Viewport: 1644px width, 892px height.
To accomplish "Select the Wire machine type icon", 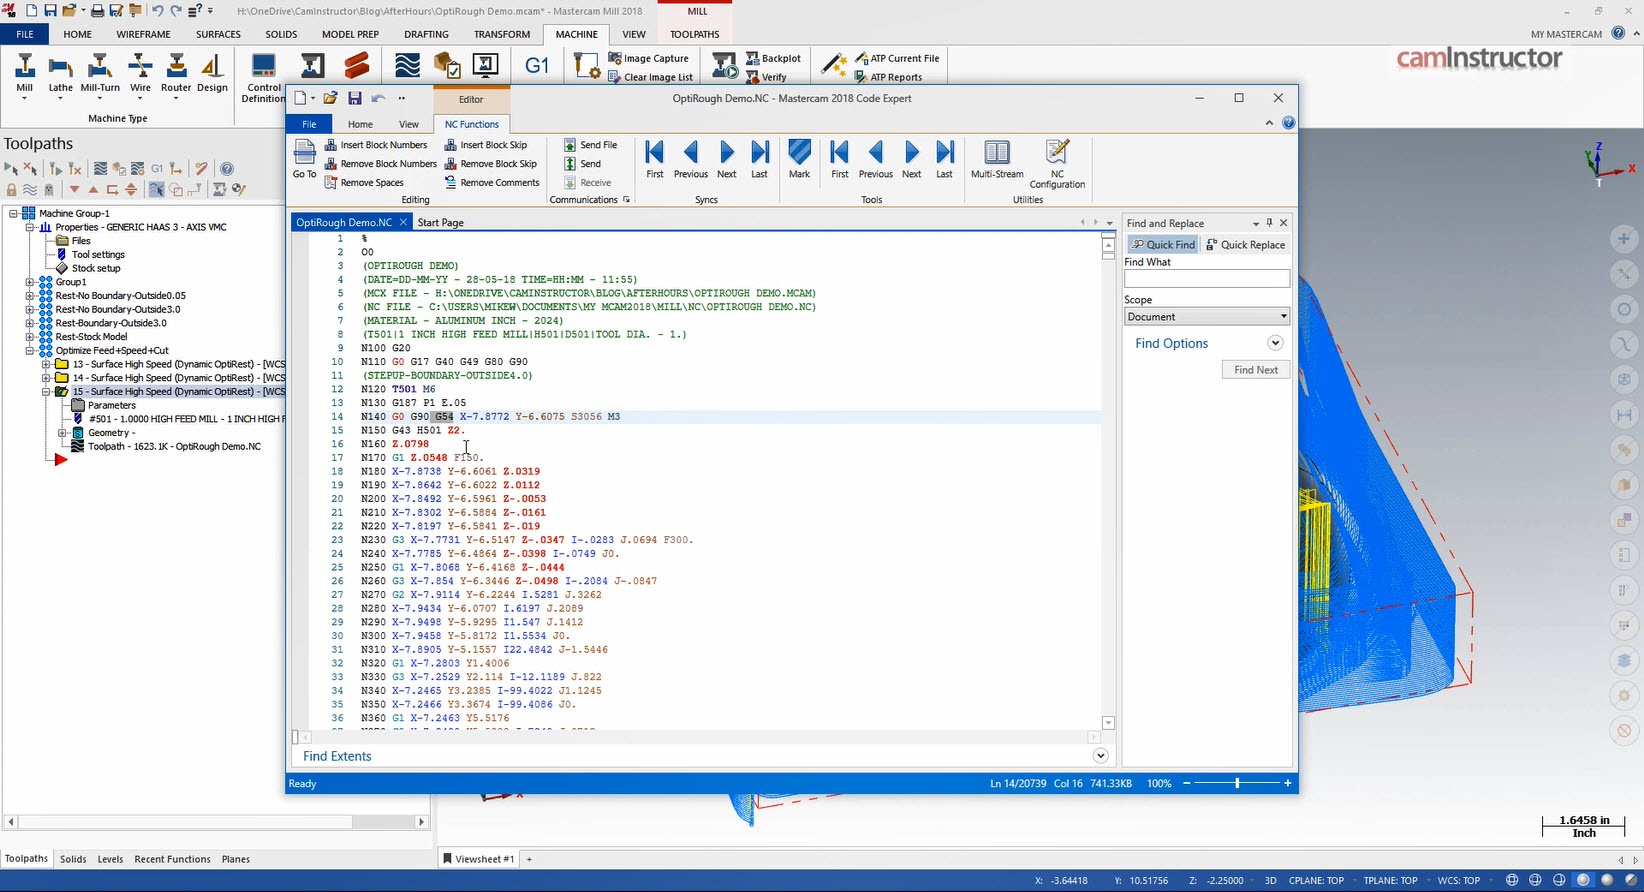I will (x=140, y=76).
